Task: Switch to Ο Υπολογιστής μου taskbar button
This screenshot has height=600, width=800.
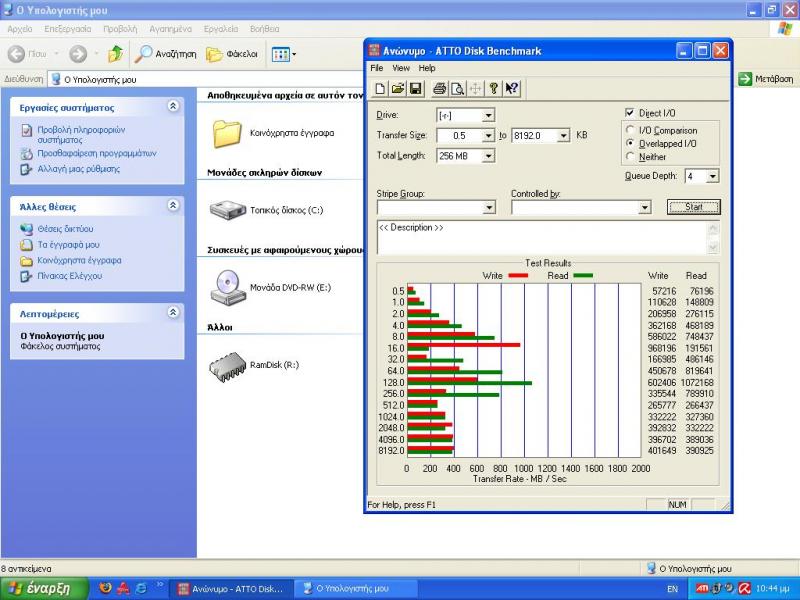Action: pyautogui.click(x=355, y=589)
